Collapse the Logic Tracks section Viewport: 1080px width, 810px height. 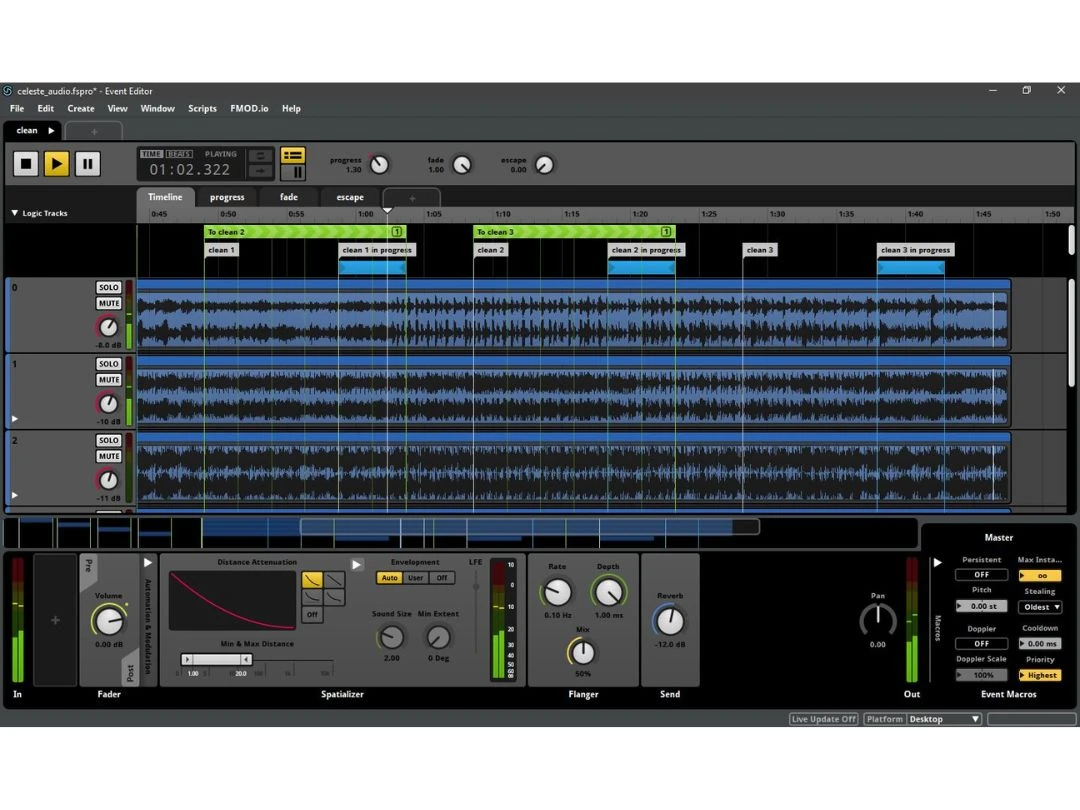click(15, 213)
